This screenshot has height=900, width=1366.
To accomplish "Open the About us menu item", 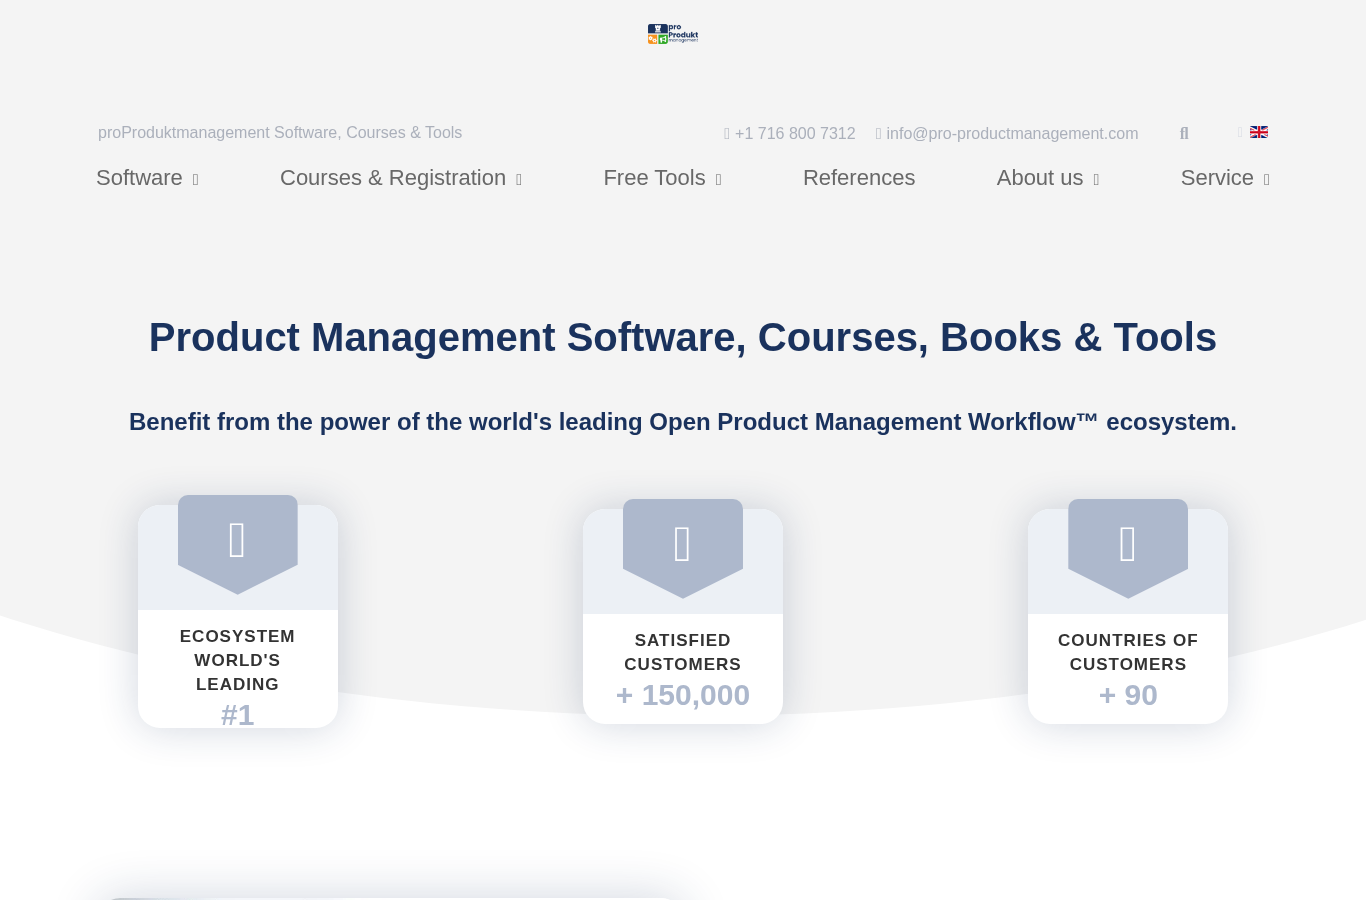I will click(x=1040, y=178).
